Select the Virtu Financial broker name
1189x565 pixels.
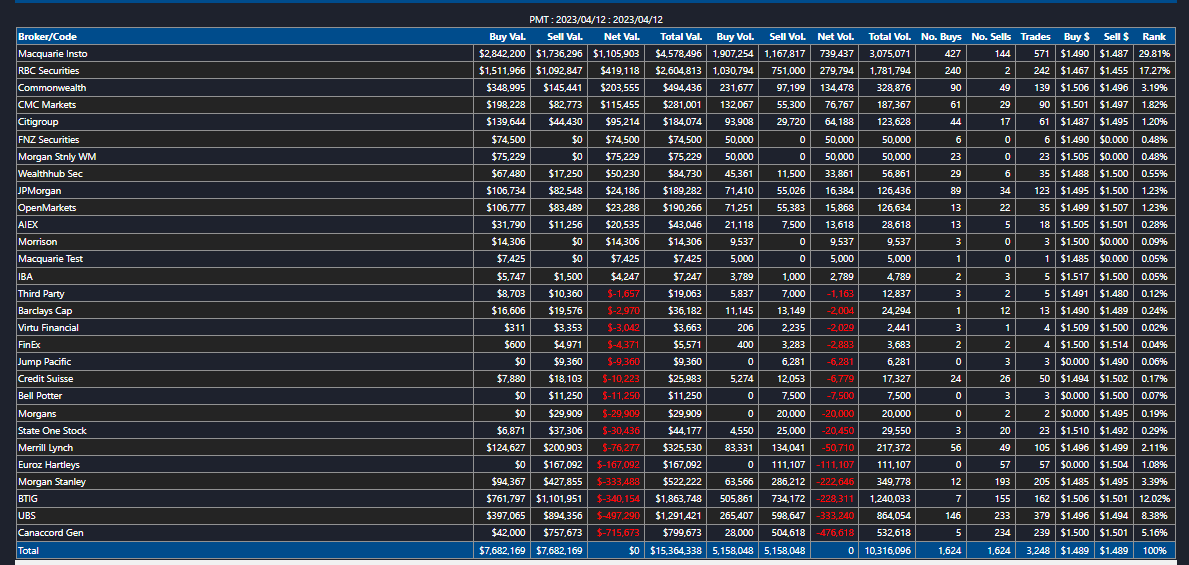point(49,328)
